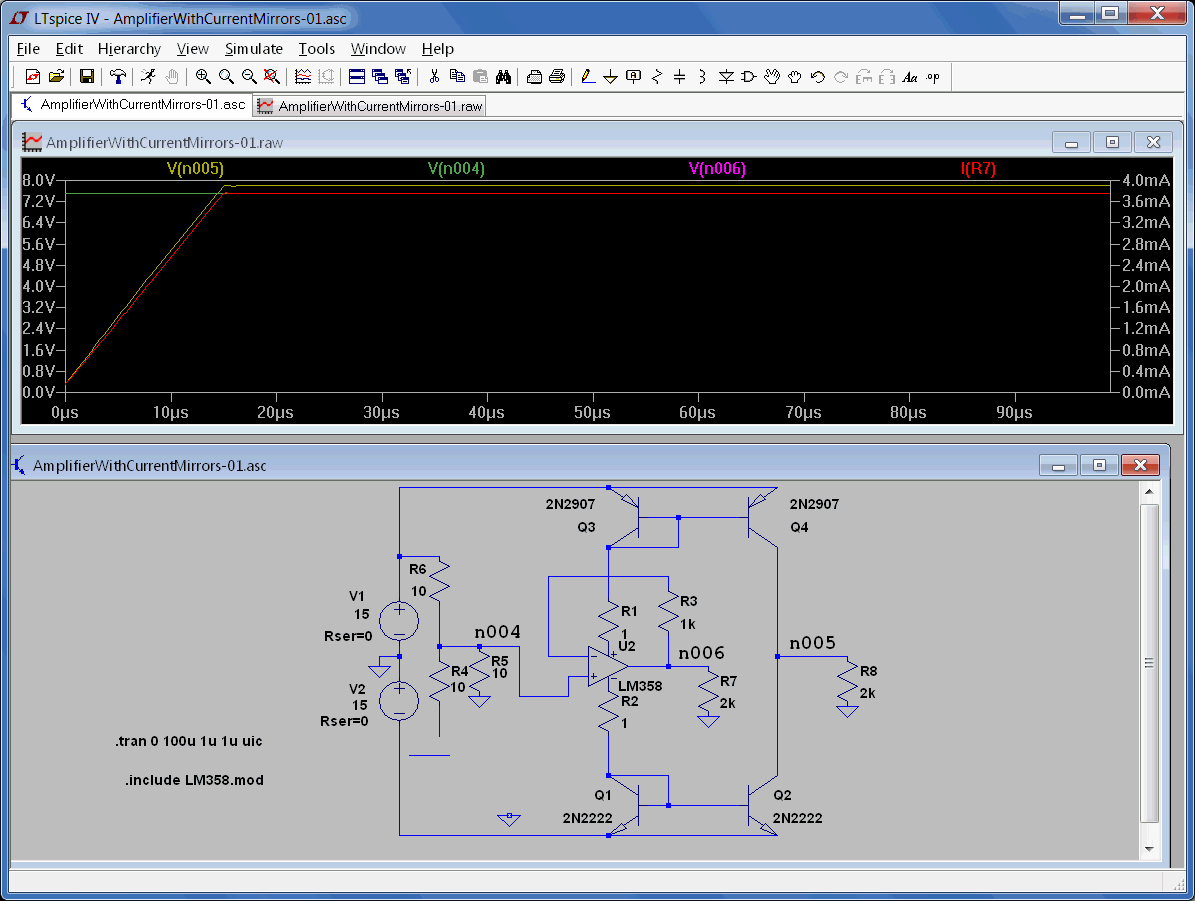Open the Hierarchy menu

click(130, 49)
